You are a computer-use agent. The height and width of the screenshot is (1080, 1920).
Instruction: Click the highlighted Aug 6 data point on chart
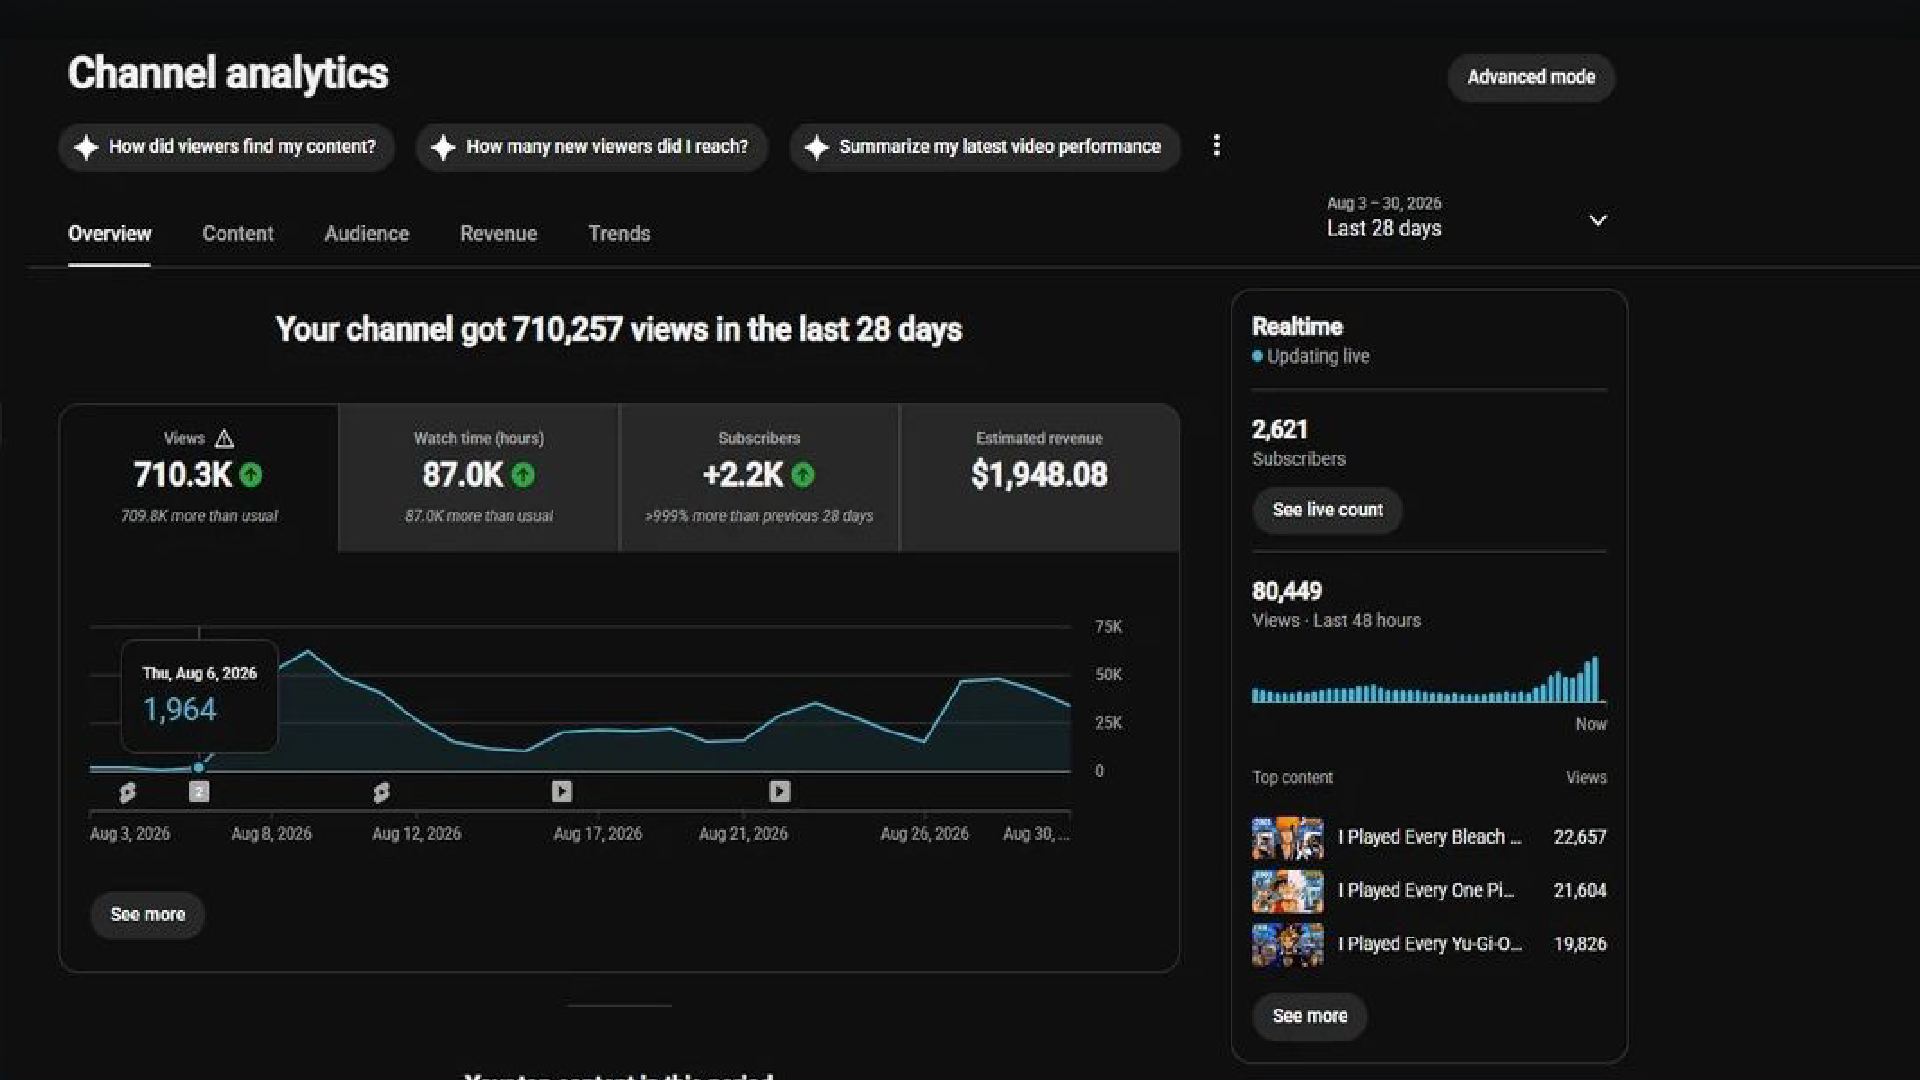pos(199,767)
